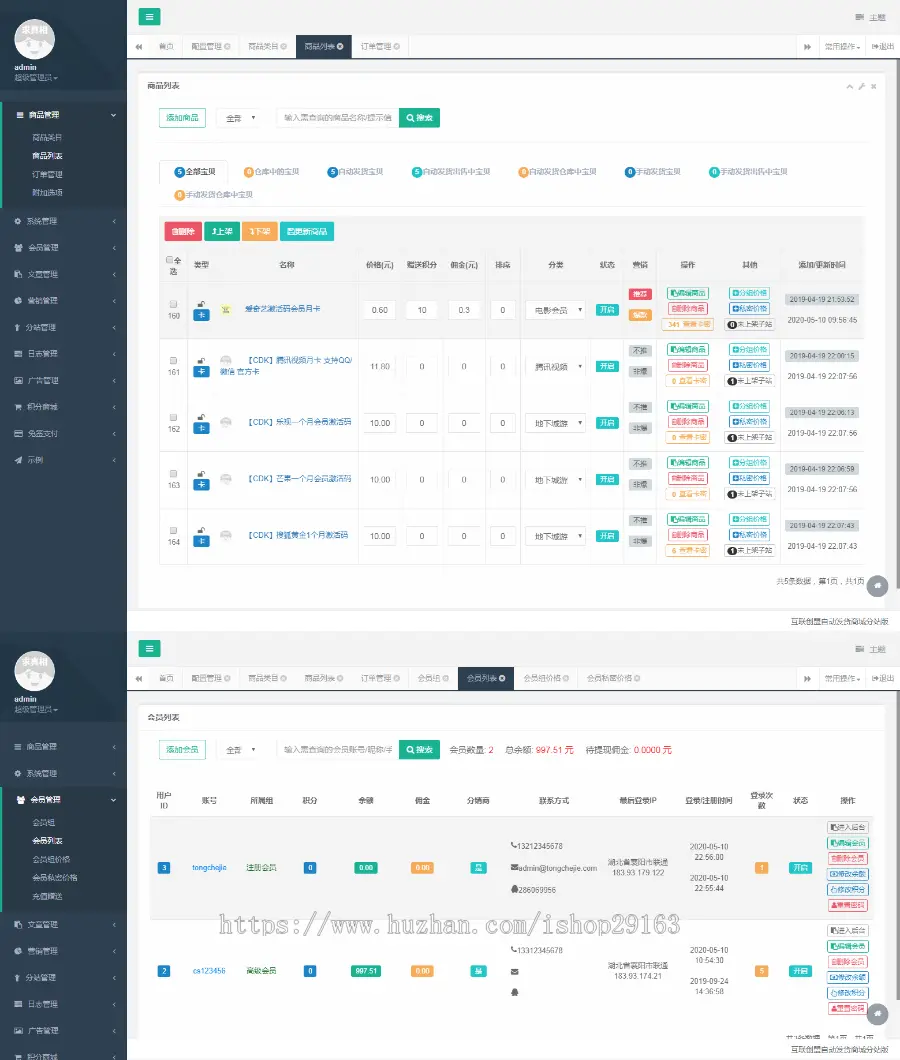Click the blue card icon for product 161
This screenshot has height=1060, width=900.
tap(202, 371)
